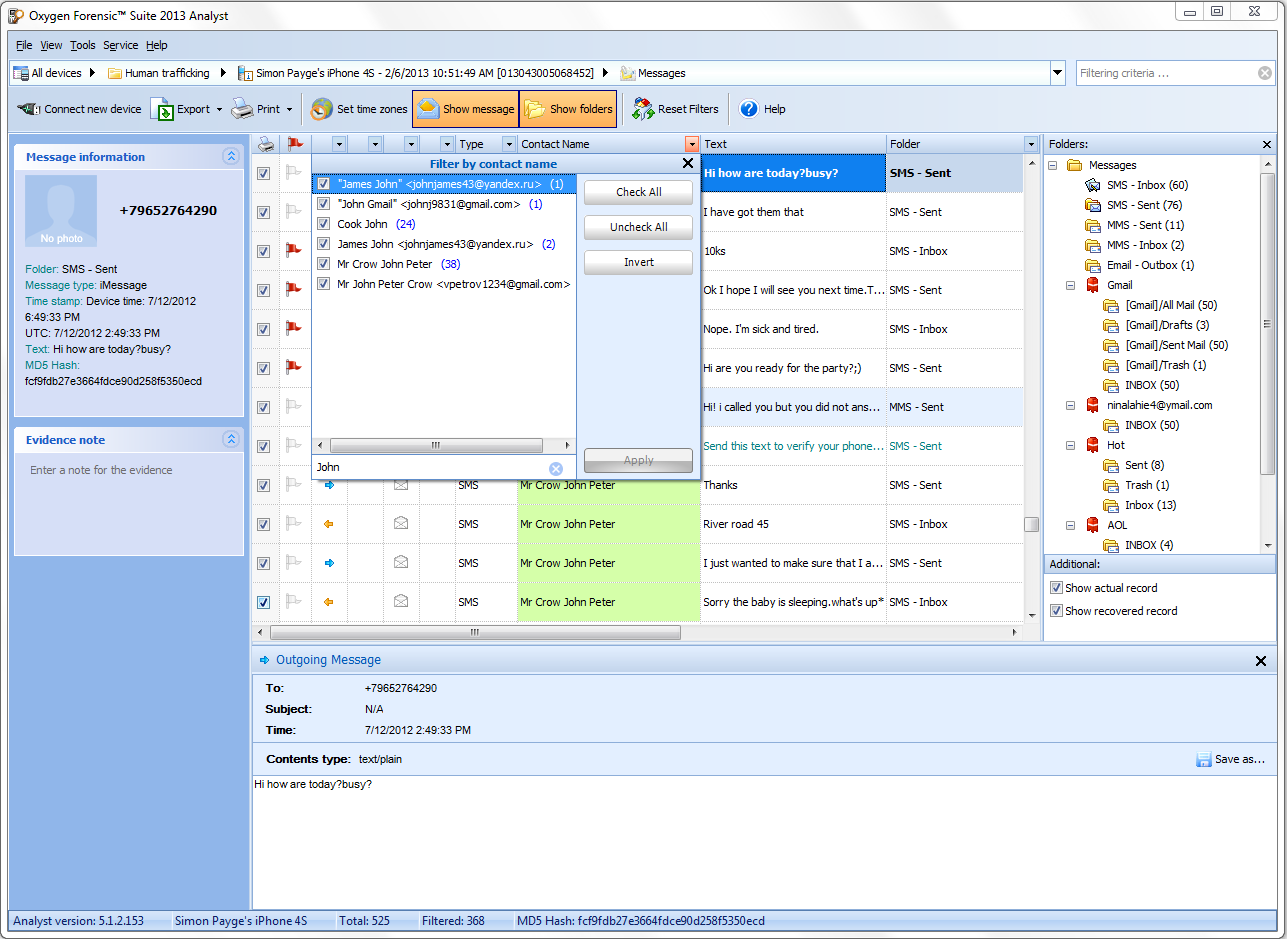The width and height of the screenshot is (1287, 939).
Task: Uncheck the Cook John contact checkbox
Action: pos(323,224)
